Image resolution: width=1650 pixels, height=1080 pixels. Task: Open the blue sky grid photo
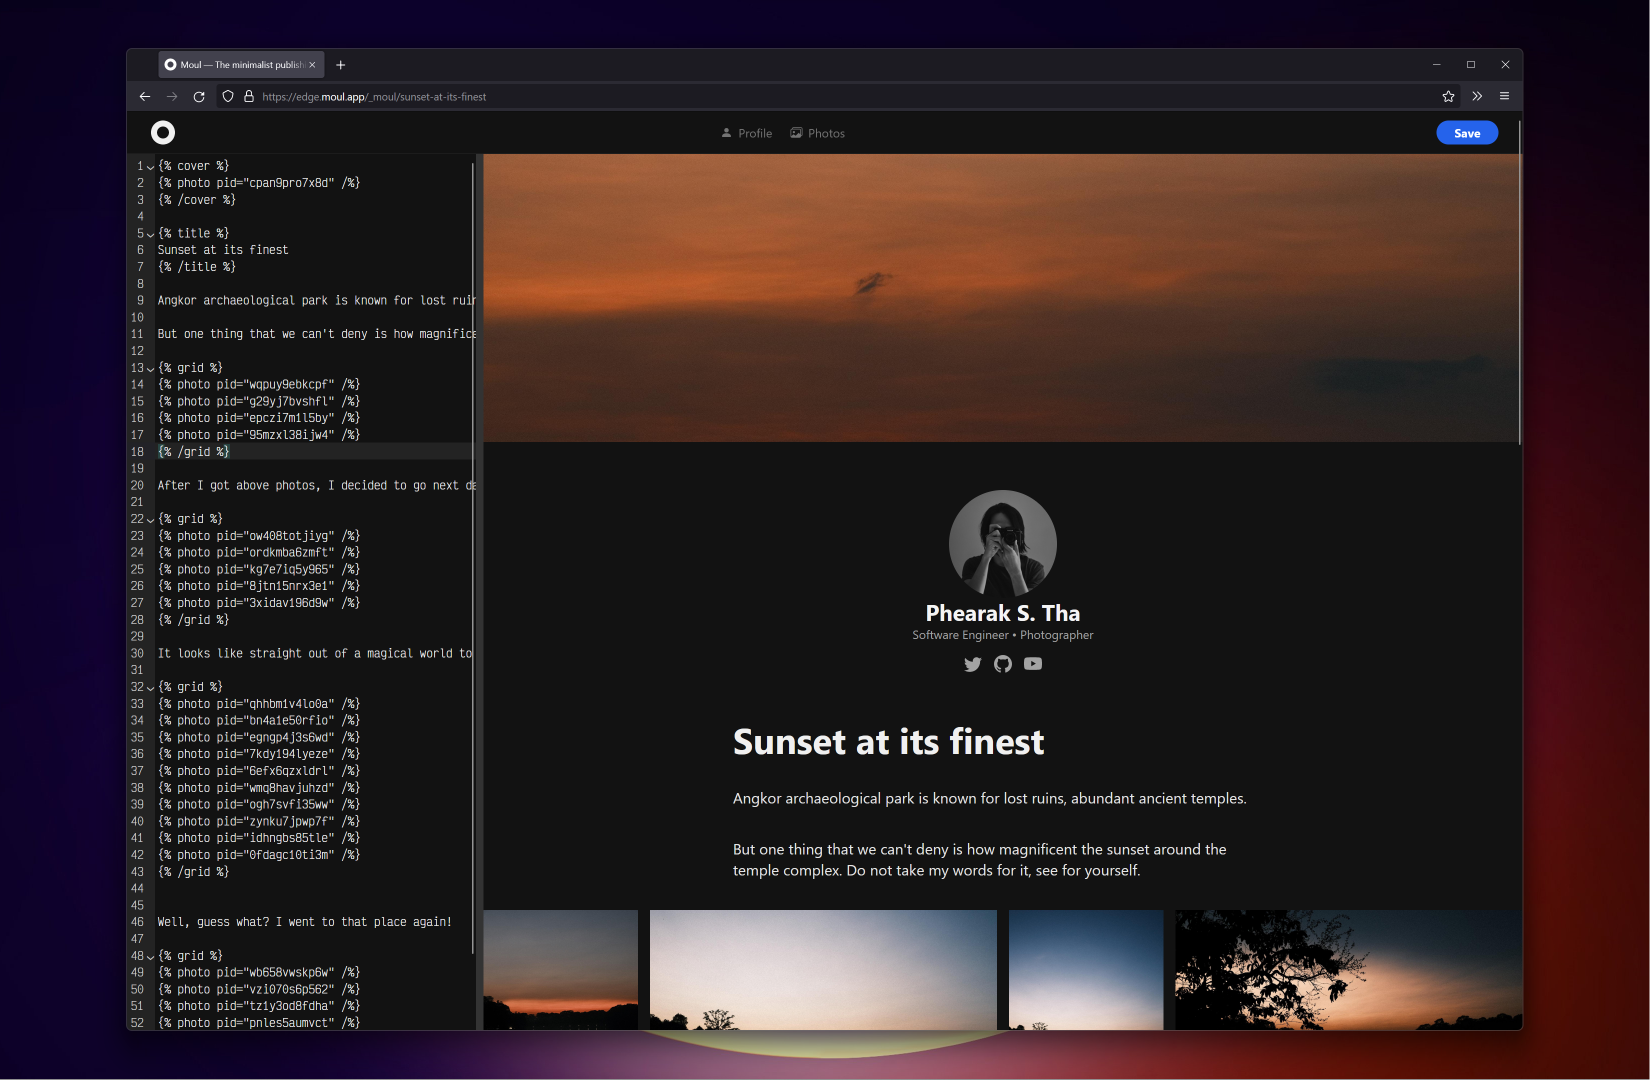1086,970
